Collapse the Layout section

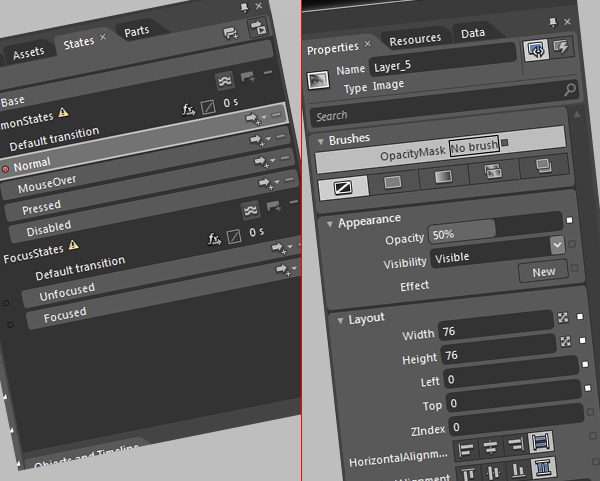340,321
